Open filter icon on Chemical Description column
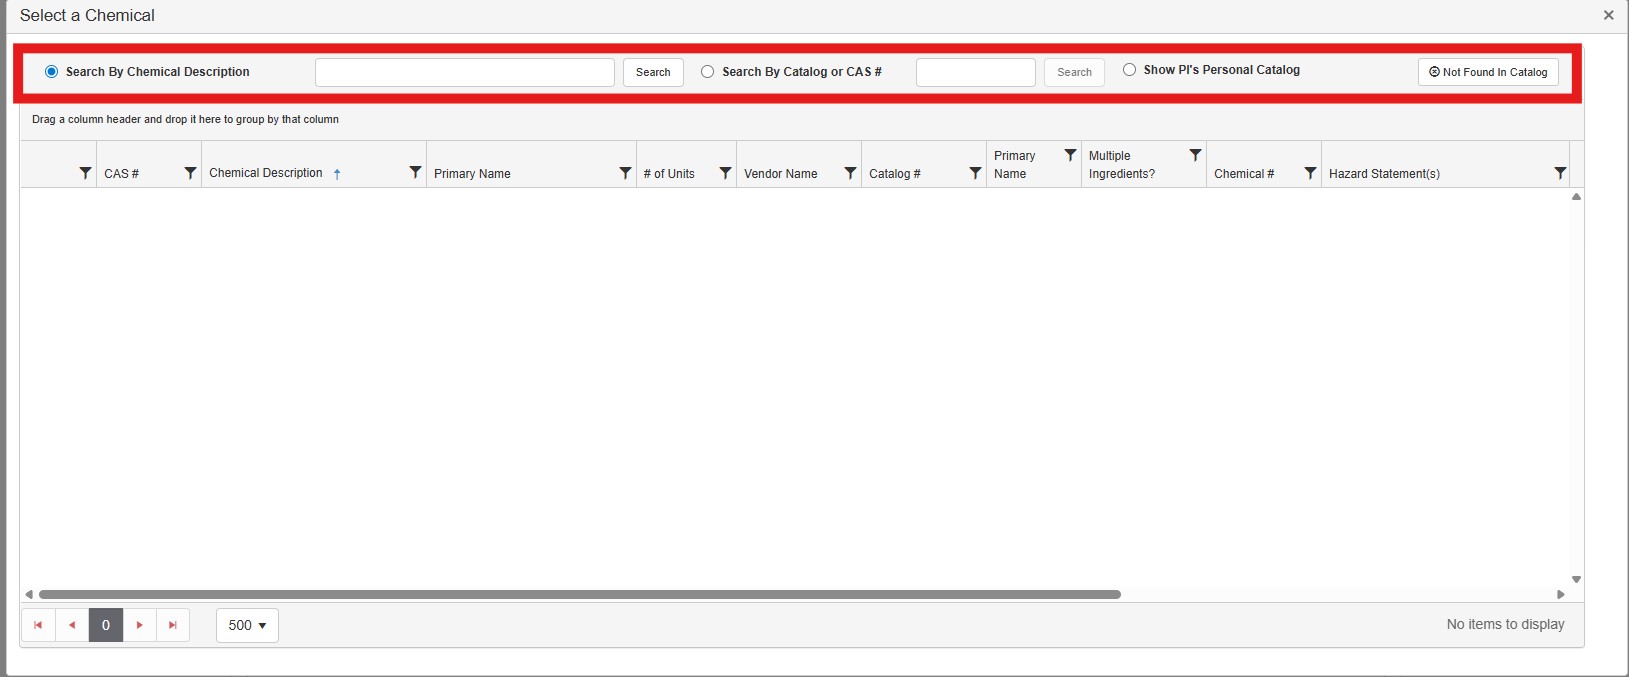Screen dimensions: 1629x677 415,173
